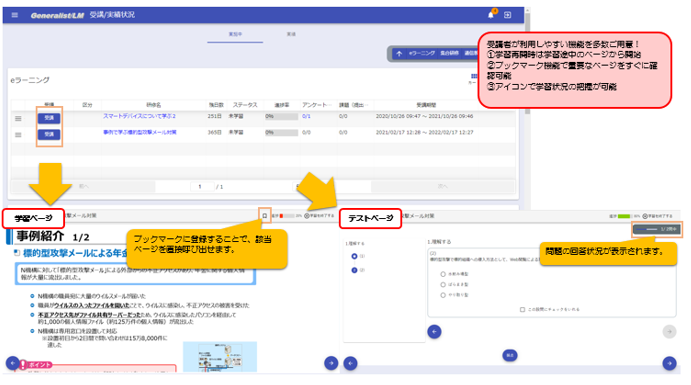Bookmark the current learning page

click(264, 216)
